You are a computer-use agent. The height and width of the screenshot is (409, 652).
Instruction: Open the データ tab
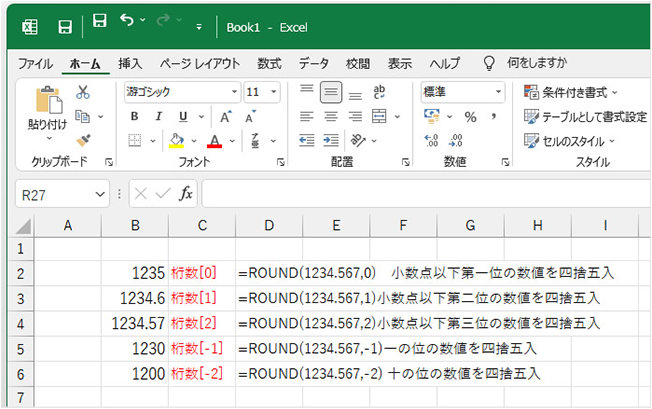coord(314,64)
